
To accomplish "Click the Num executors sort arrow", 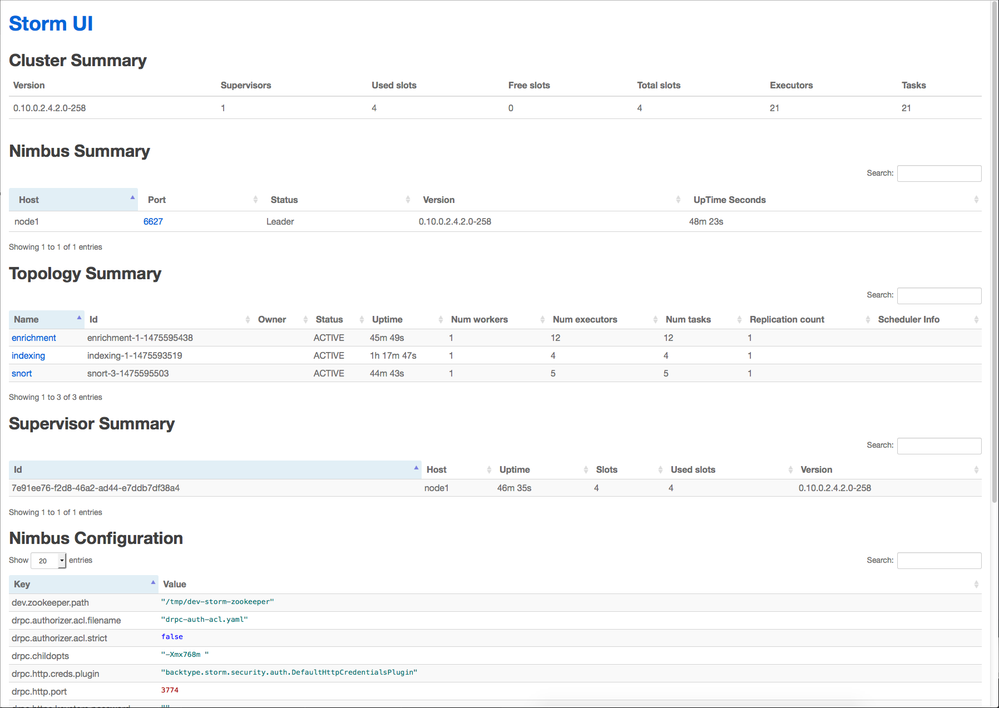I will (656, 318).
